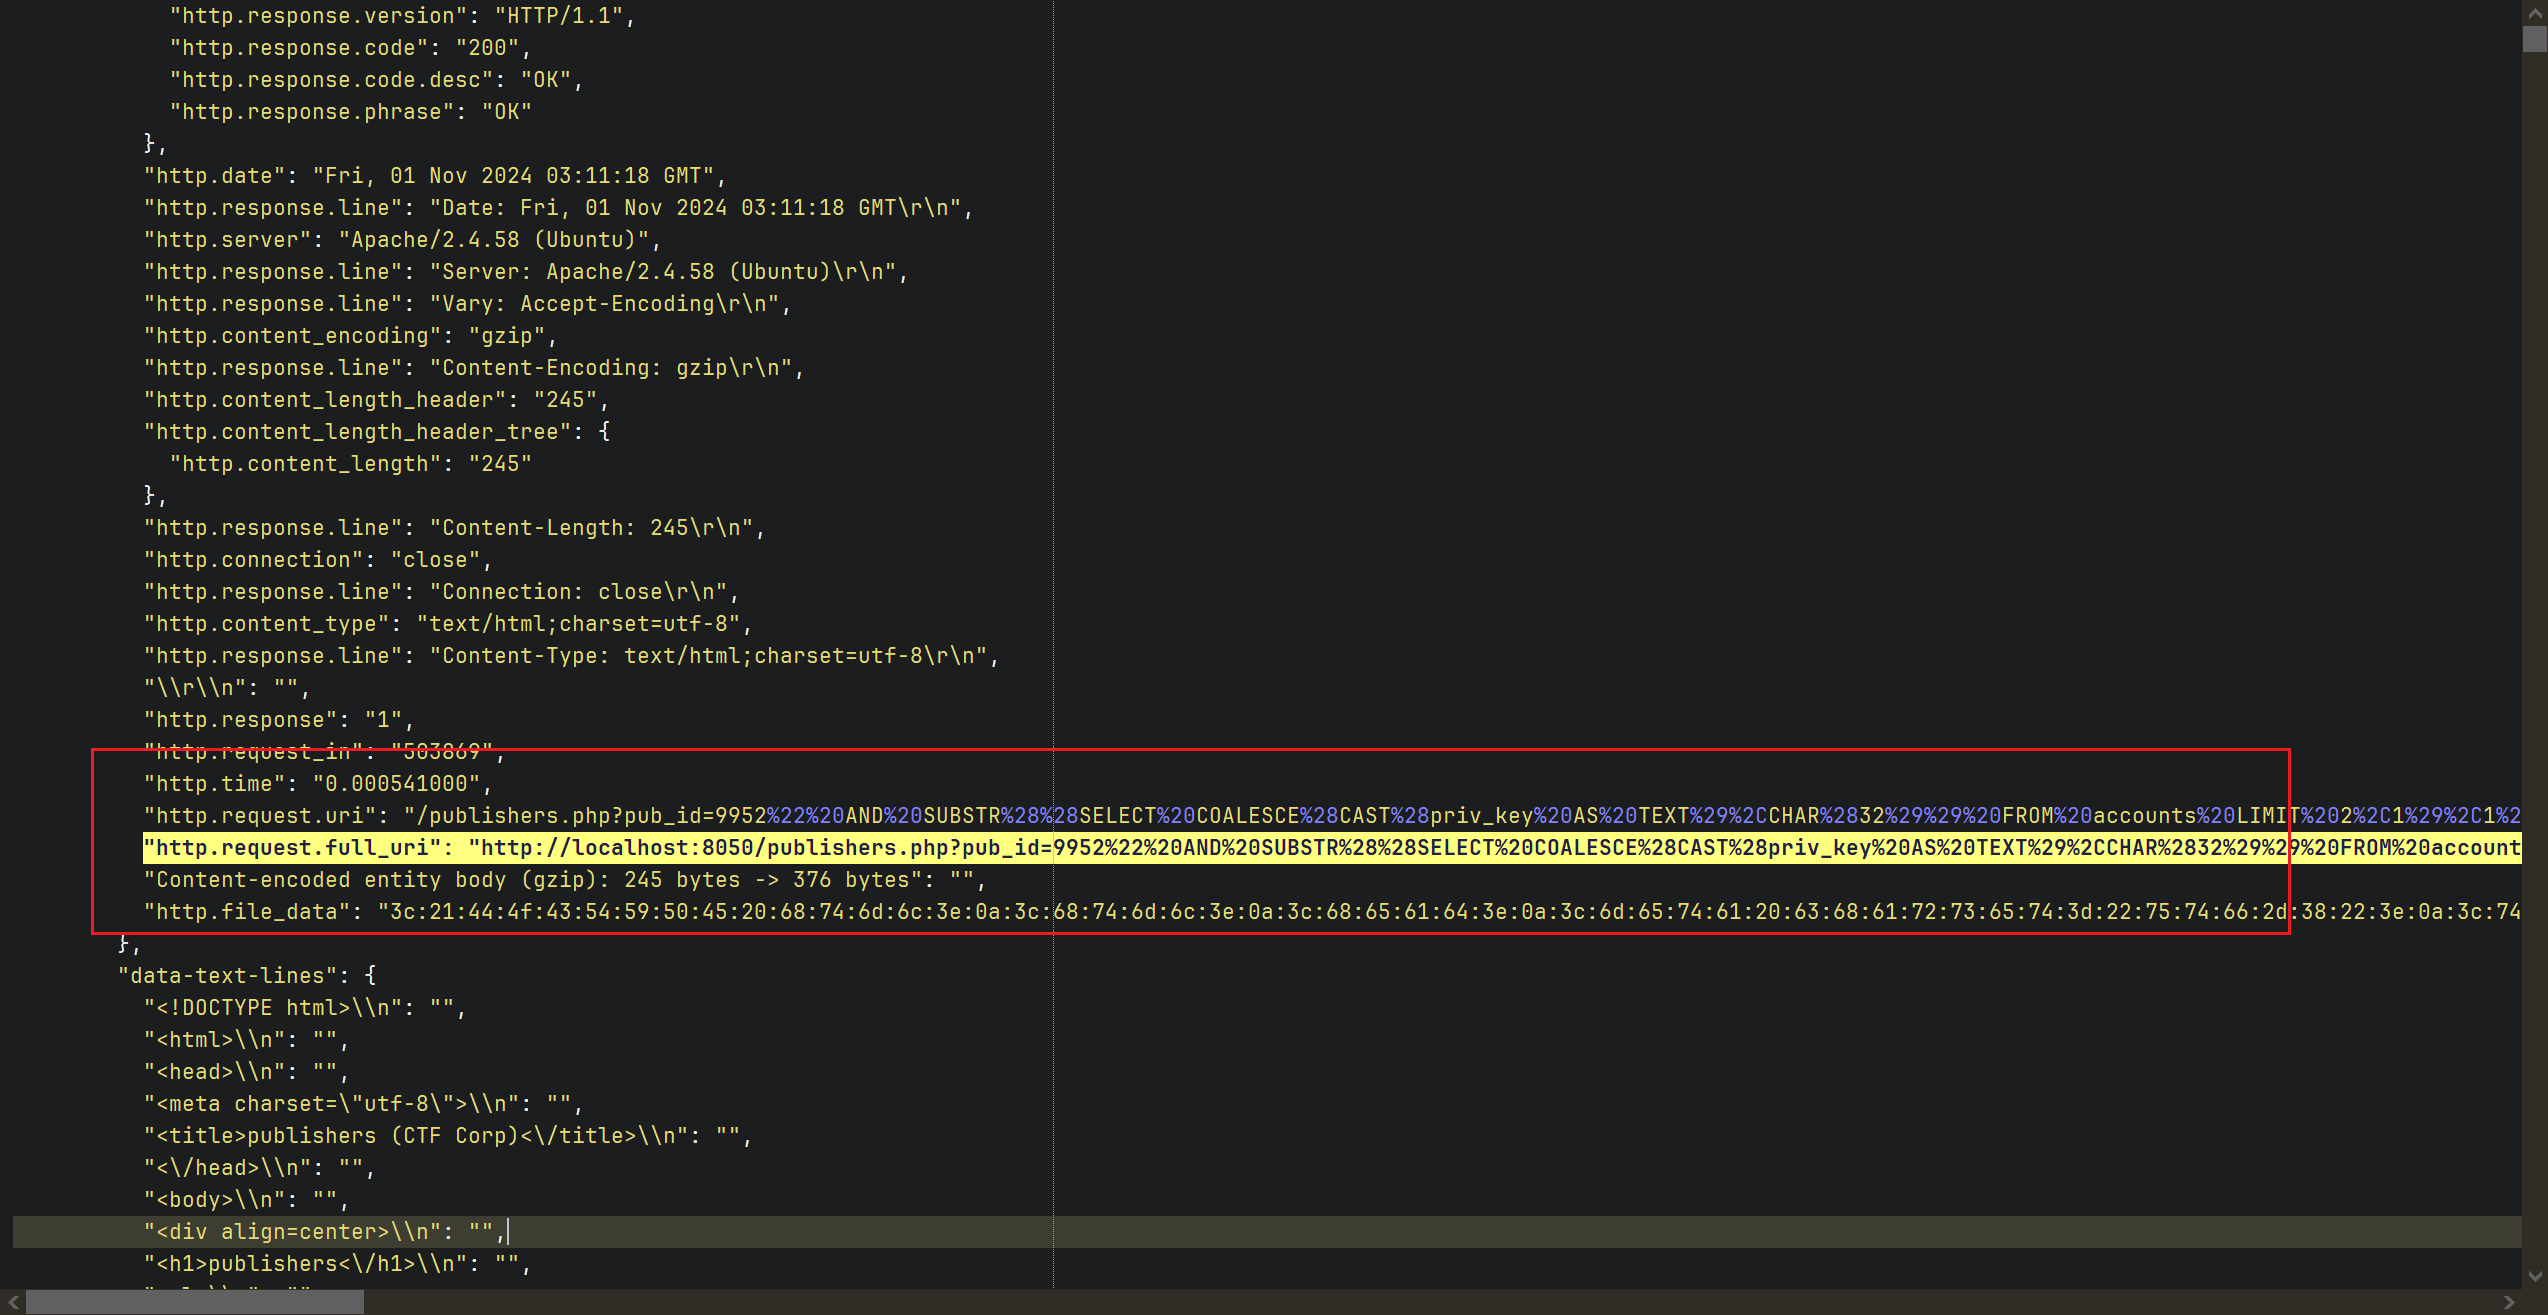This screenshot has width=2548, height=1315.
Task: Click the horizontal scrollbar left arrow
Action: tap(13, 1302)
